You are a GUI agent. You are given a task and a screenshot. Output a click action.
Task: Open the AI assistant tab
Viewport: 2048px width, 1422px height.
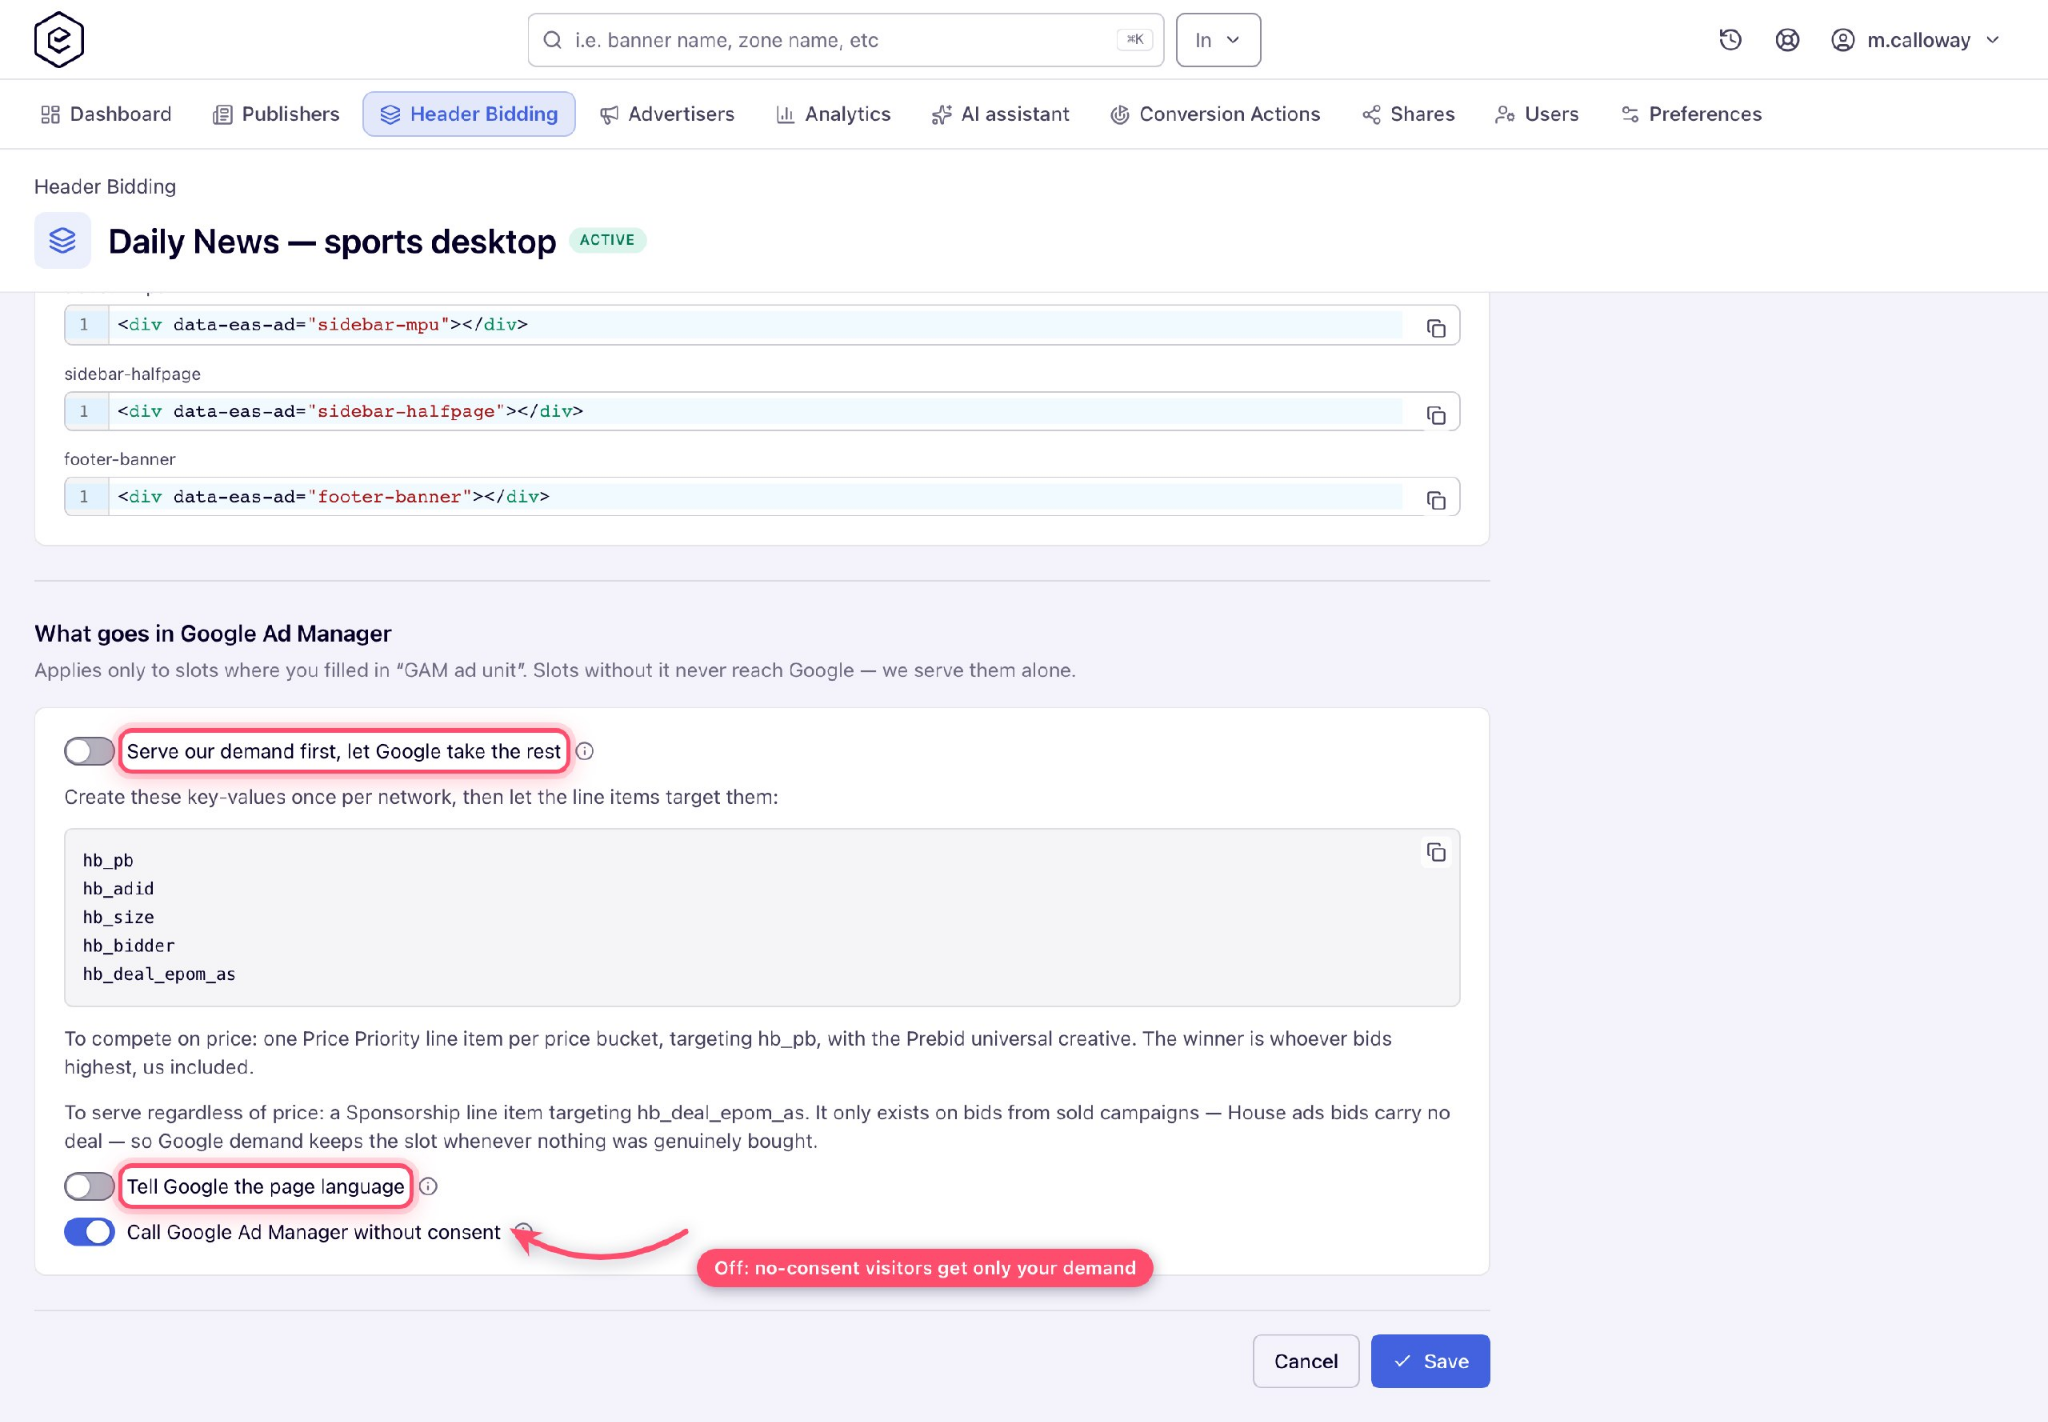[x=1000, y=114]
